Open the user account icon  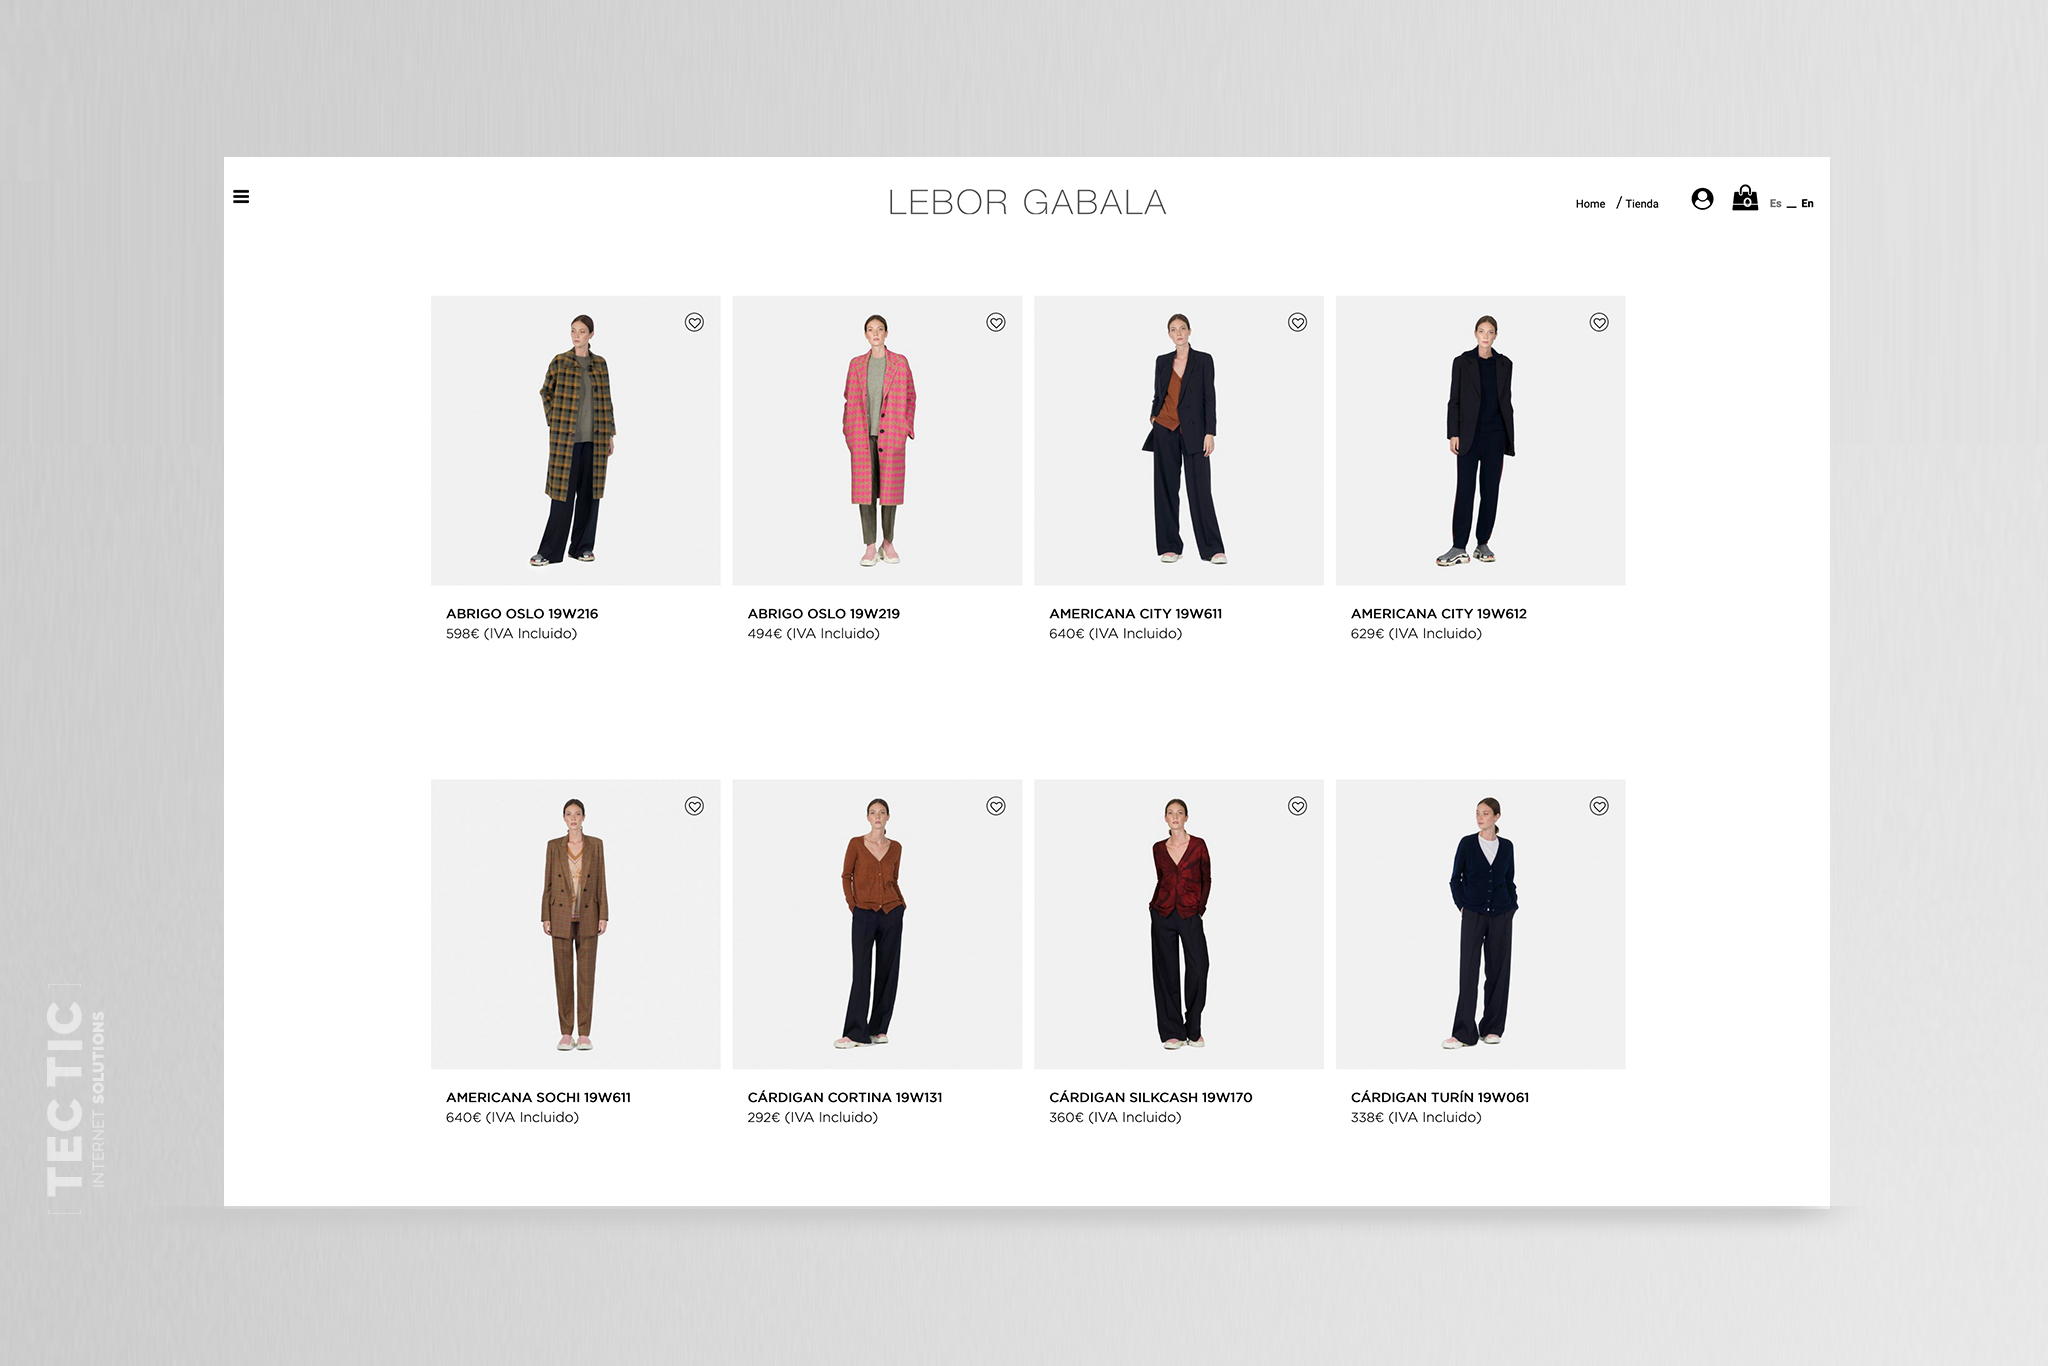point(1702,199)
